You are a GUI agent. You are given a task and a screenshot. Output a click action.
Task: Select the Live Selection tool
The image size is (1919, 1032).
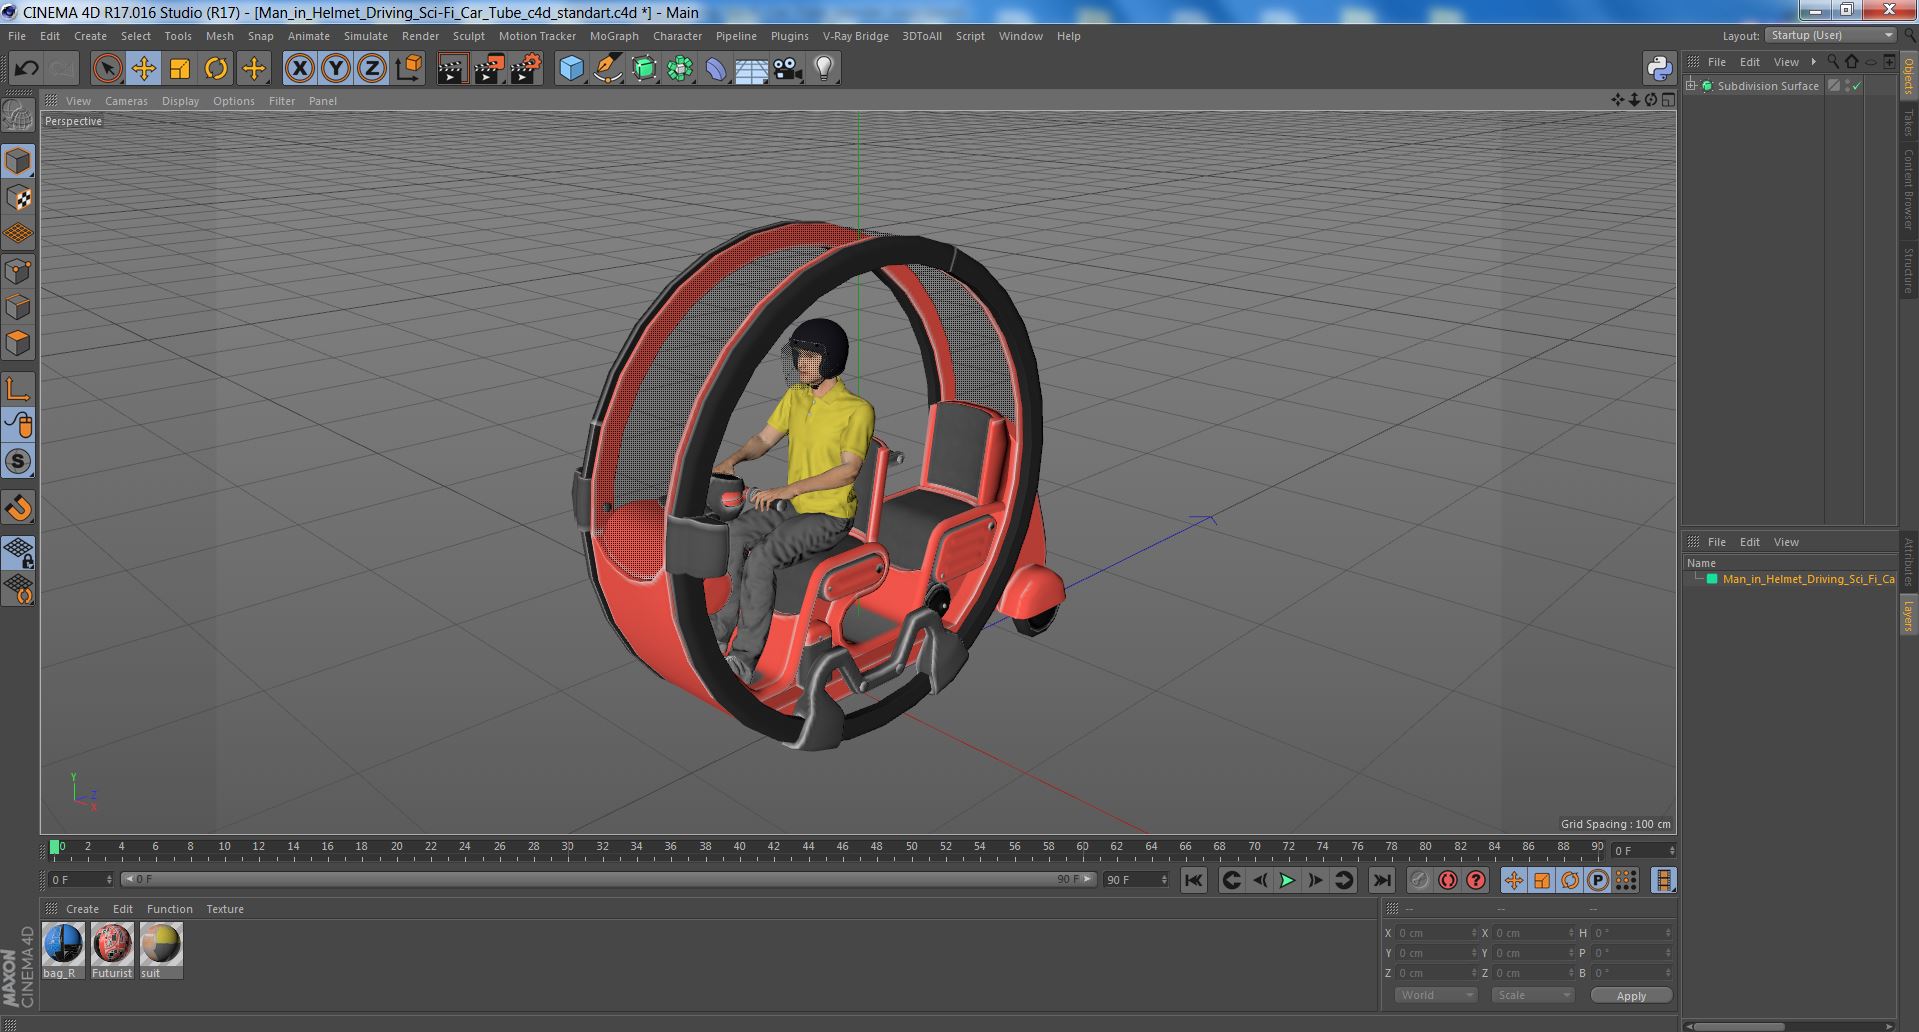[x=107, y=69]
